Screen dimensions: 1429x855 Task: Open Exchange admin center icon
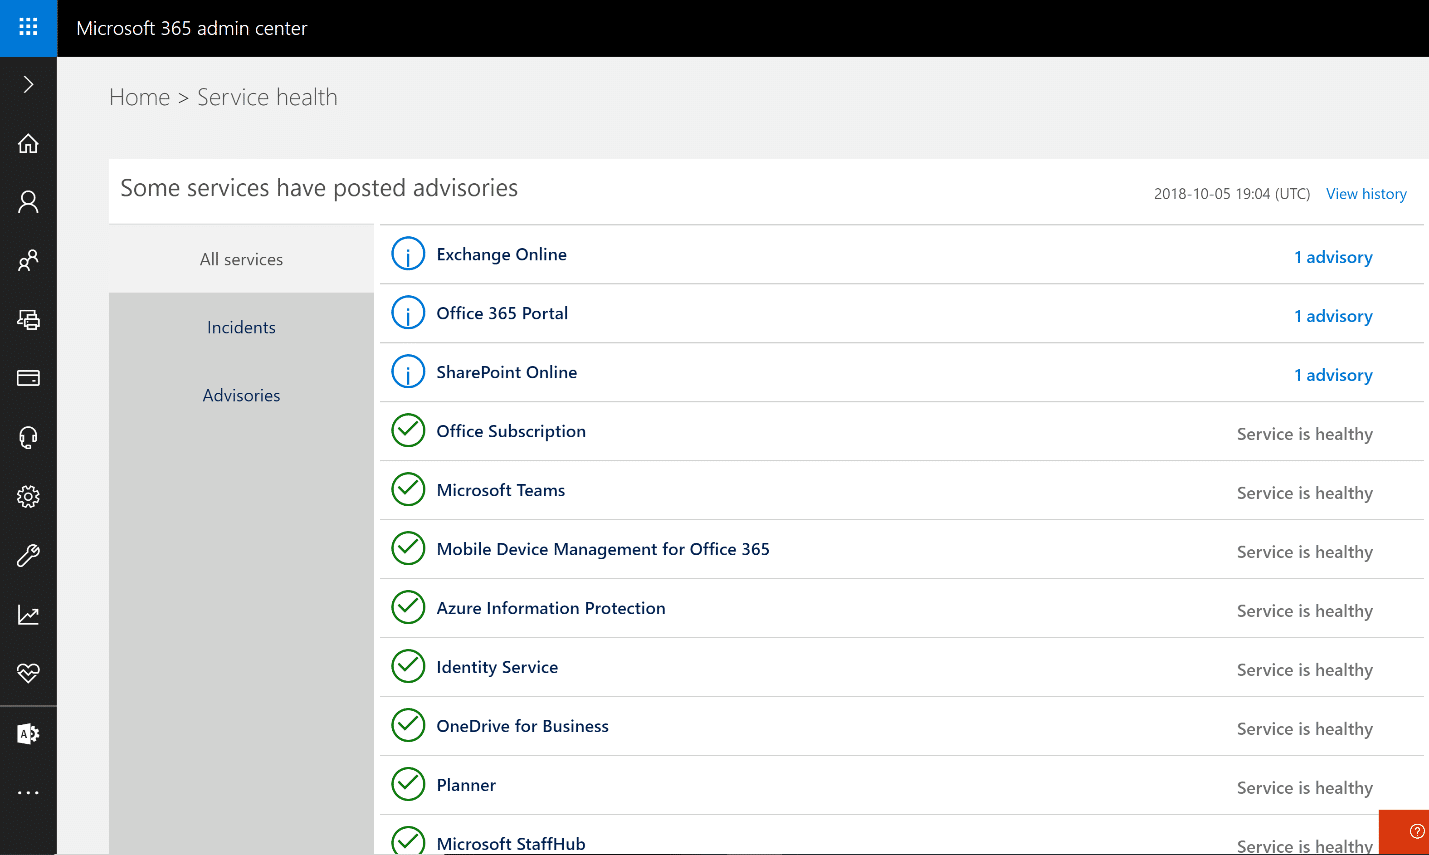(28, 734)
